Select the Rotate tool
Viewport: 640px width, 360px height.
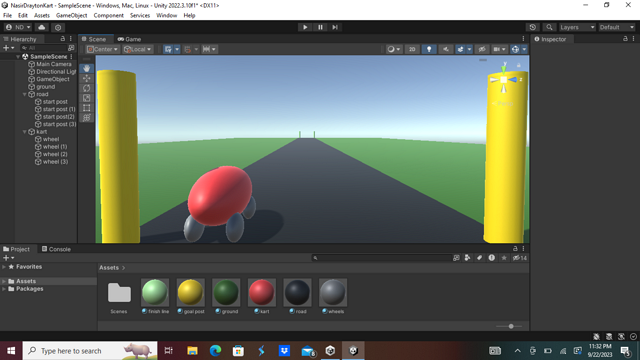click(87, 88)
